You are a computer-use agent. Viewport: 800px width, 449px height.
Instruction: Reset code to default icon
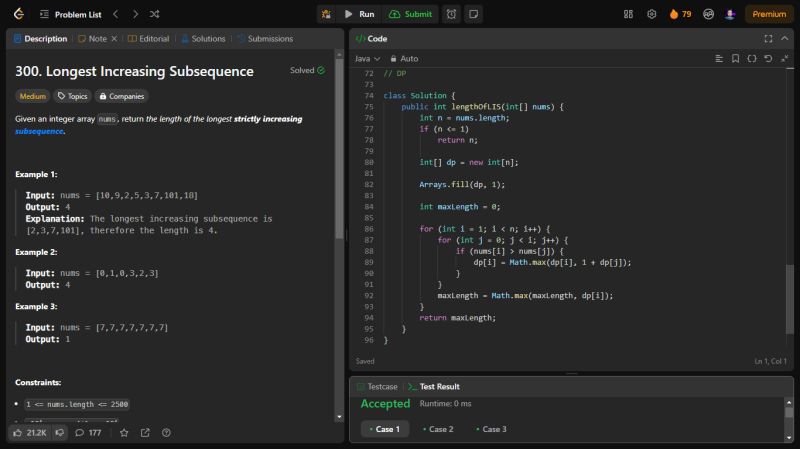768,59
